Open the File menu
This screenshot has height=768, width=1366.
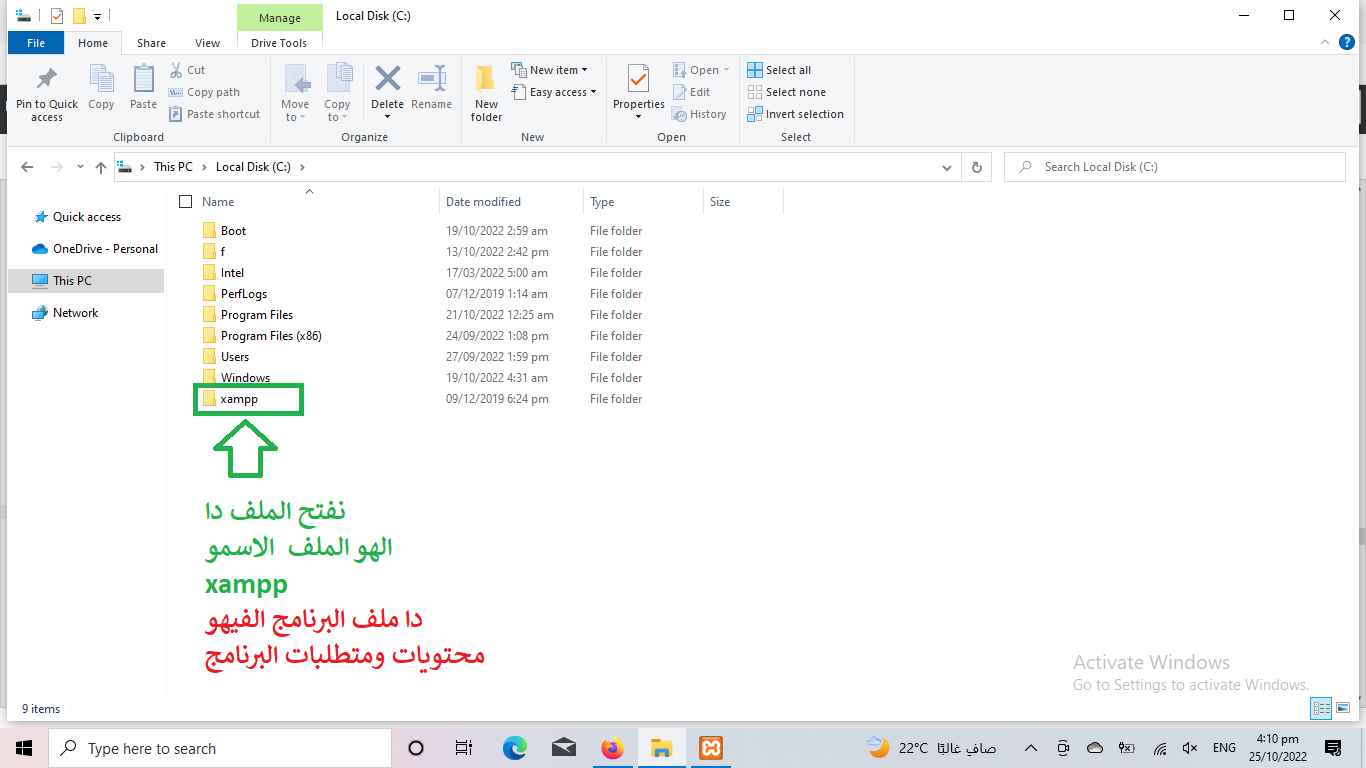(x=36, y=43)
